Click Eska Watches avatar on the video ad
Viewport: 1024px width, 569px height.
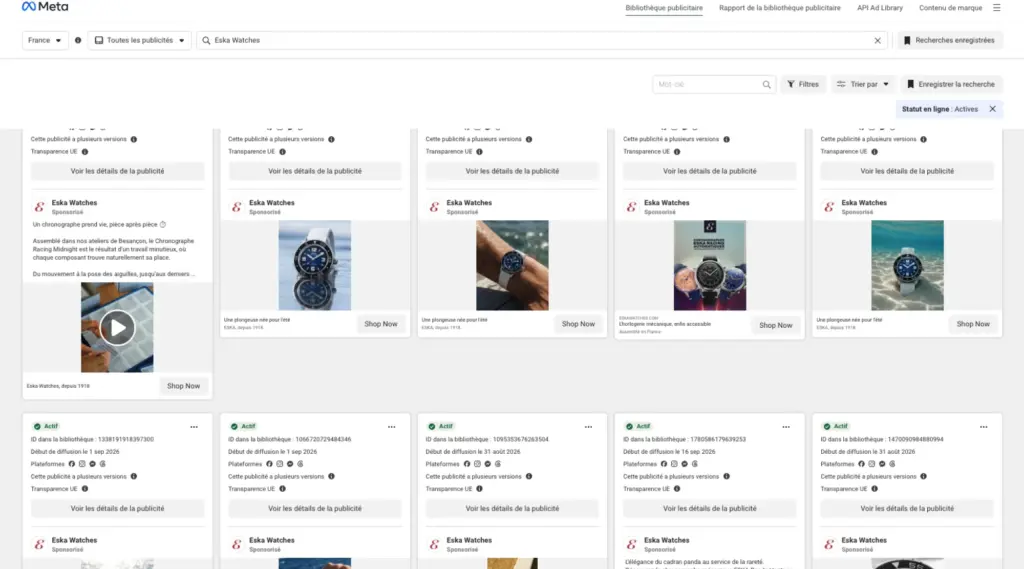pos(39,207)
